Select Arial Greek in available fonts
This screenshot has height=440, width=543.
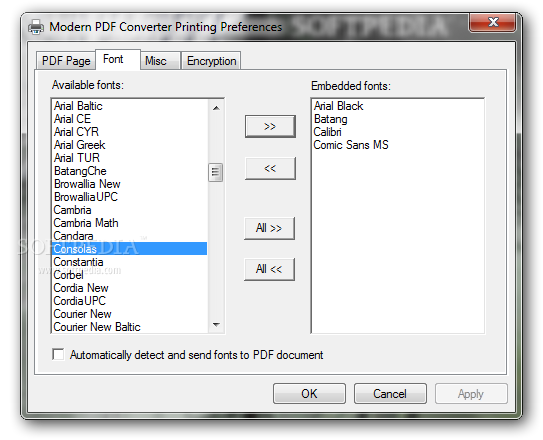tap(130, 145)
